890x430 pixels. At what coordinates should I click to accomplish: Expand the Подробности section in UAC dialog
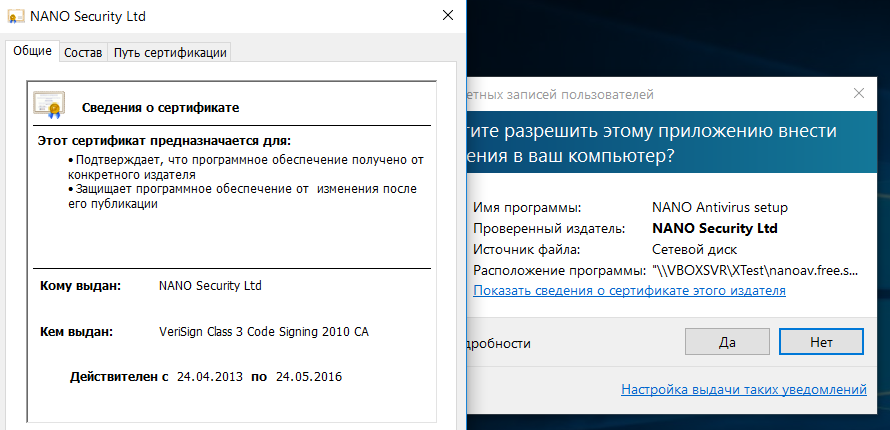click(x=498, y=343)
